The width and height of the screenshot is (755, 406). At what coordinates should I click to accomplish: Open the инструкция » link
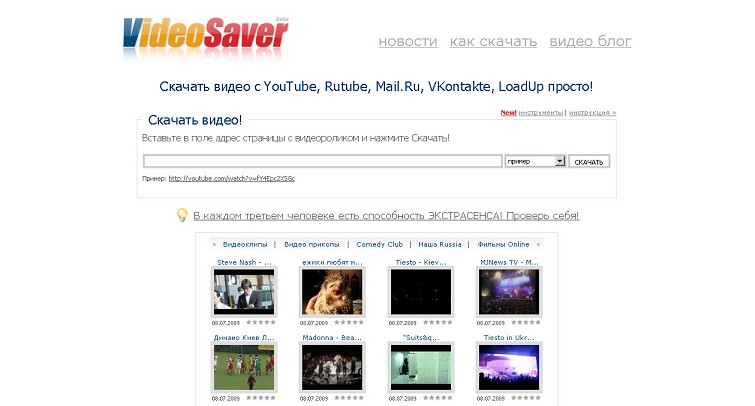point(592,113)
